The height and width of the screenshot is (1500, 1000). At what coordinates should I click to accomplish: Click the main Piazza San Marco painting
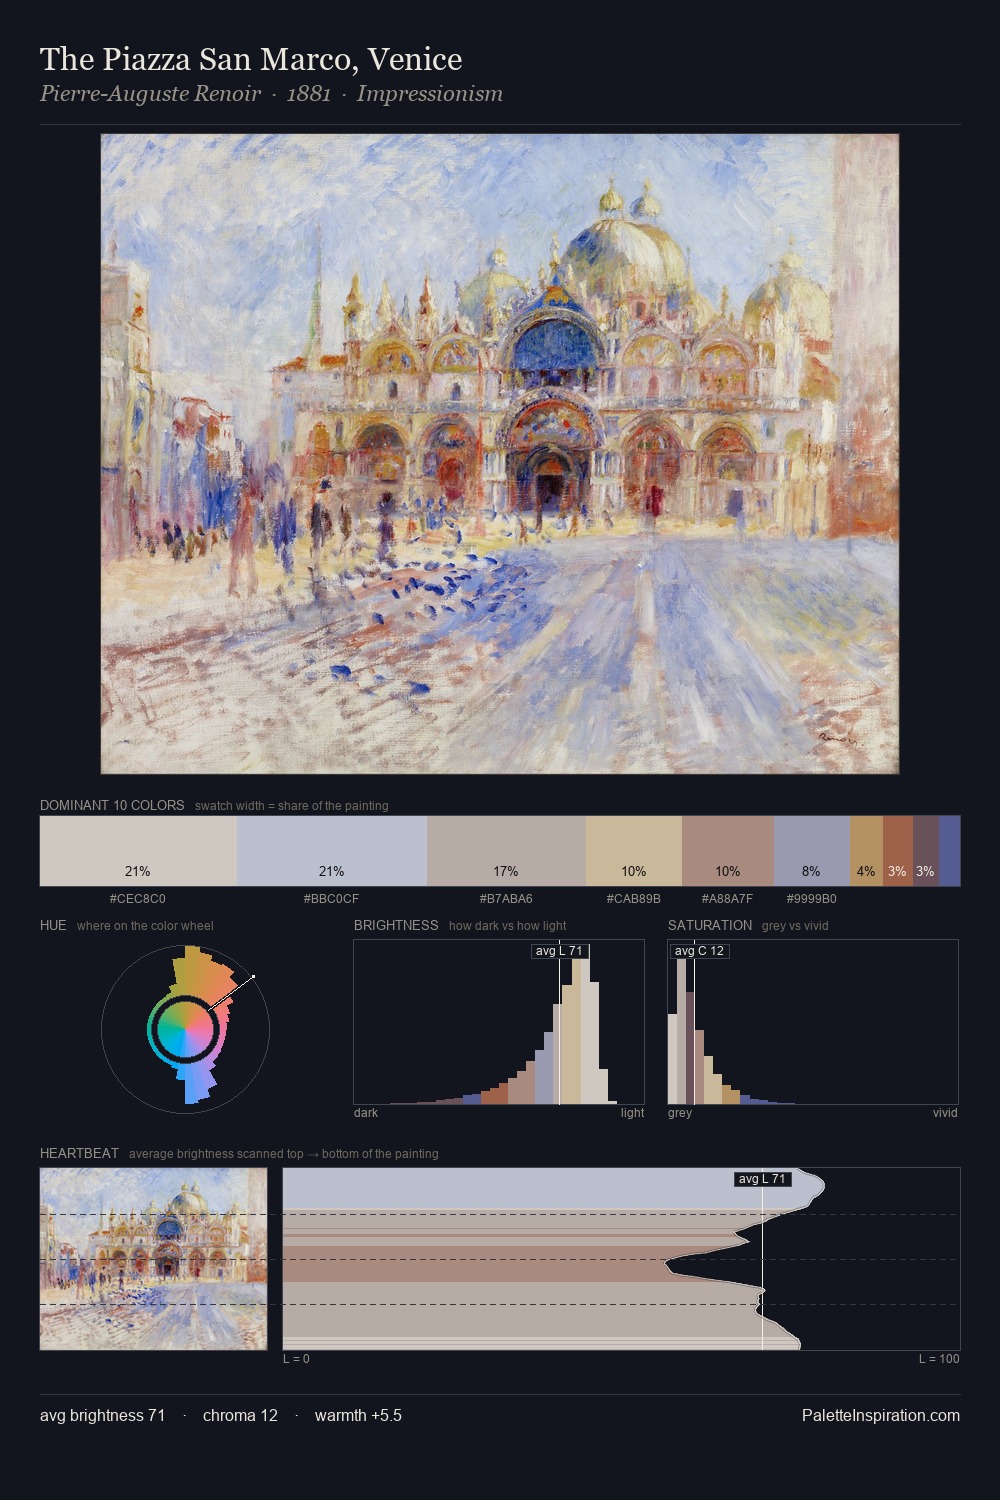(x=500, y=454)
